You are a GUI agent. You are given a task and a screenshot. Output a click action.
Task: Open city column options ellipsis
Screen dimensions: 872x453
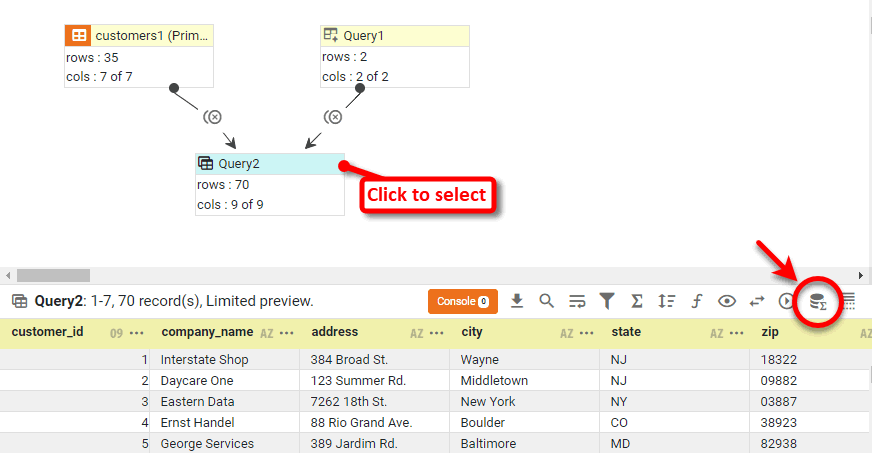coord(587,333)
